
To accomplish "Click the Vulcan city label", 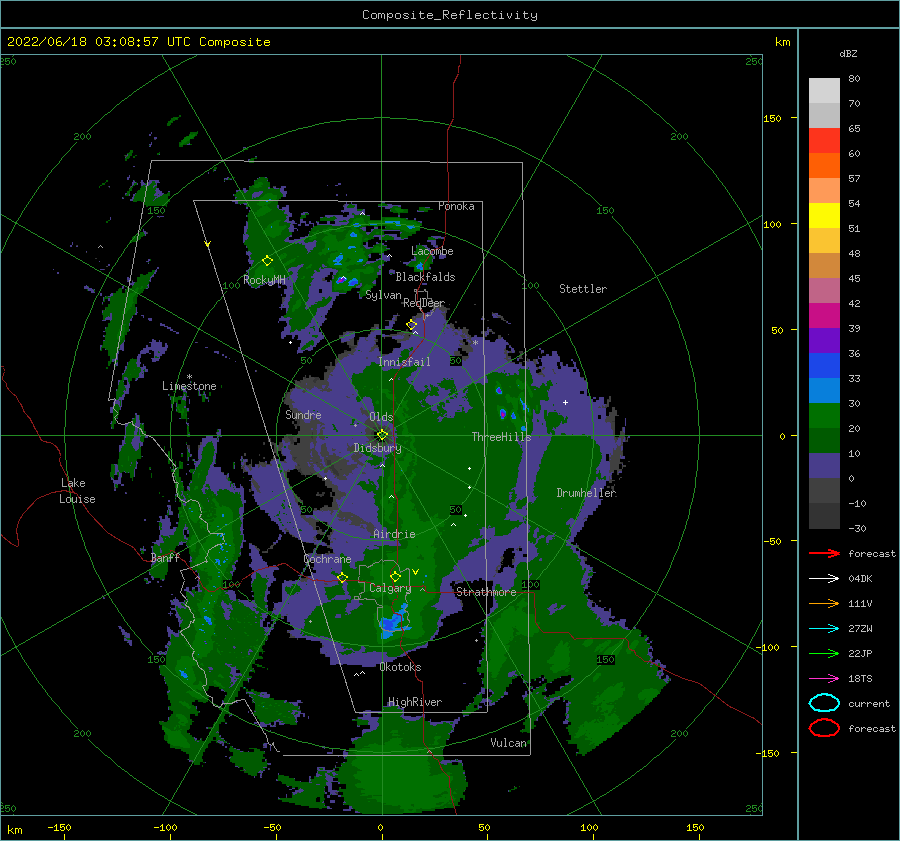I will pyautogui.click(x=508, y=743).
